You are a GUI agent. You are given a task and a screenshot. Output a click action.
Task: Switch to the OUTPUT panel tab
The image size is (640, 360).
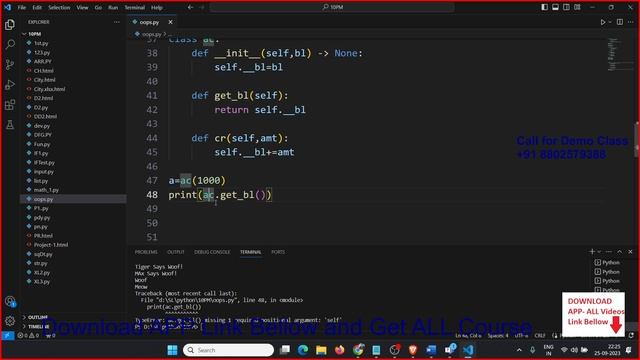click(x=176, y=252)
